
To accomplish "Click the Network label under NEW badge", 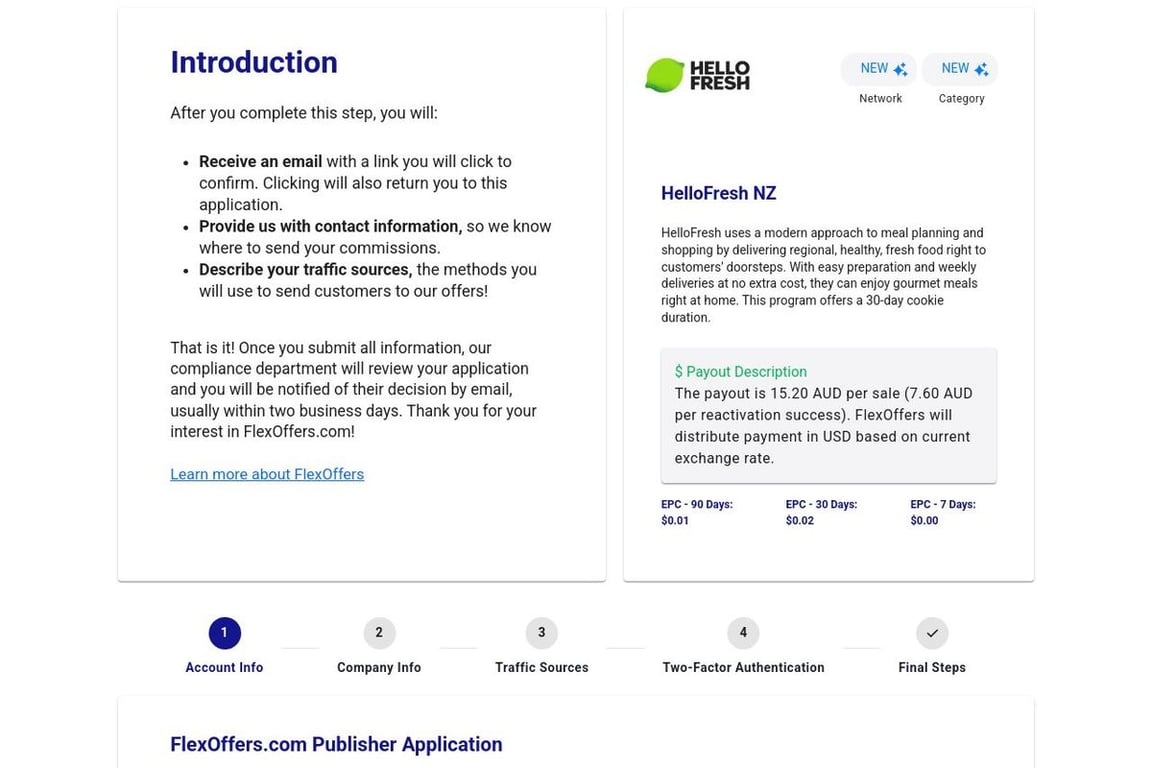I will click(880, 98).
